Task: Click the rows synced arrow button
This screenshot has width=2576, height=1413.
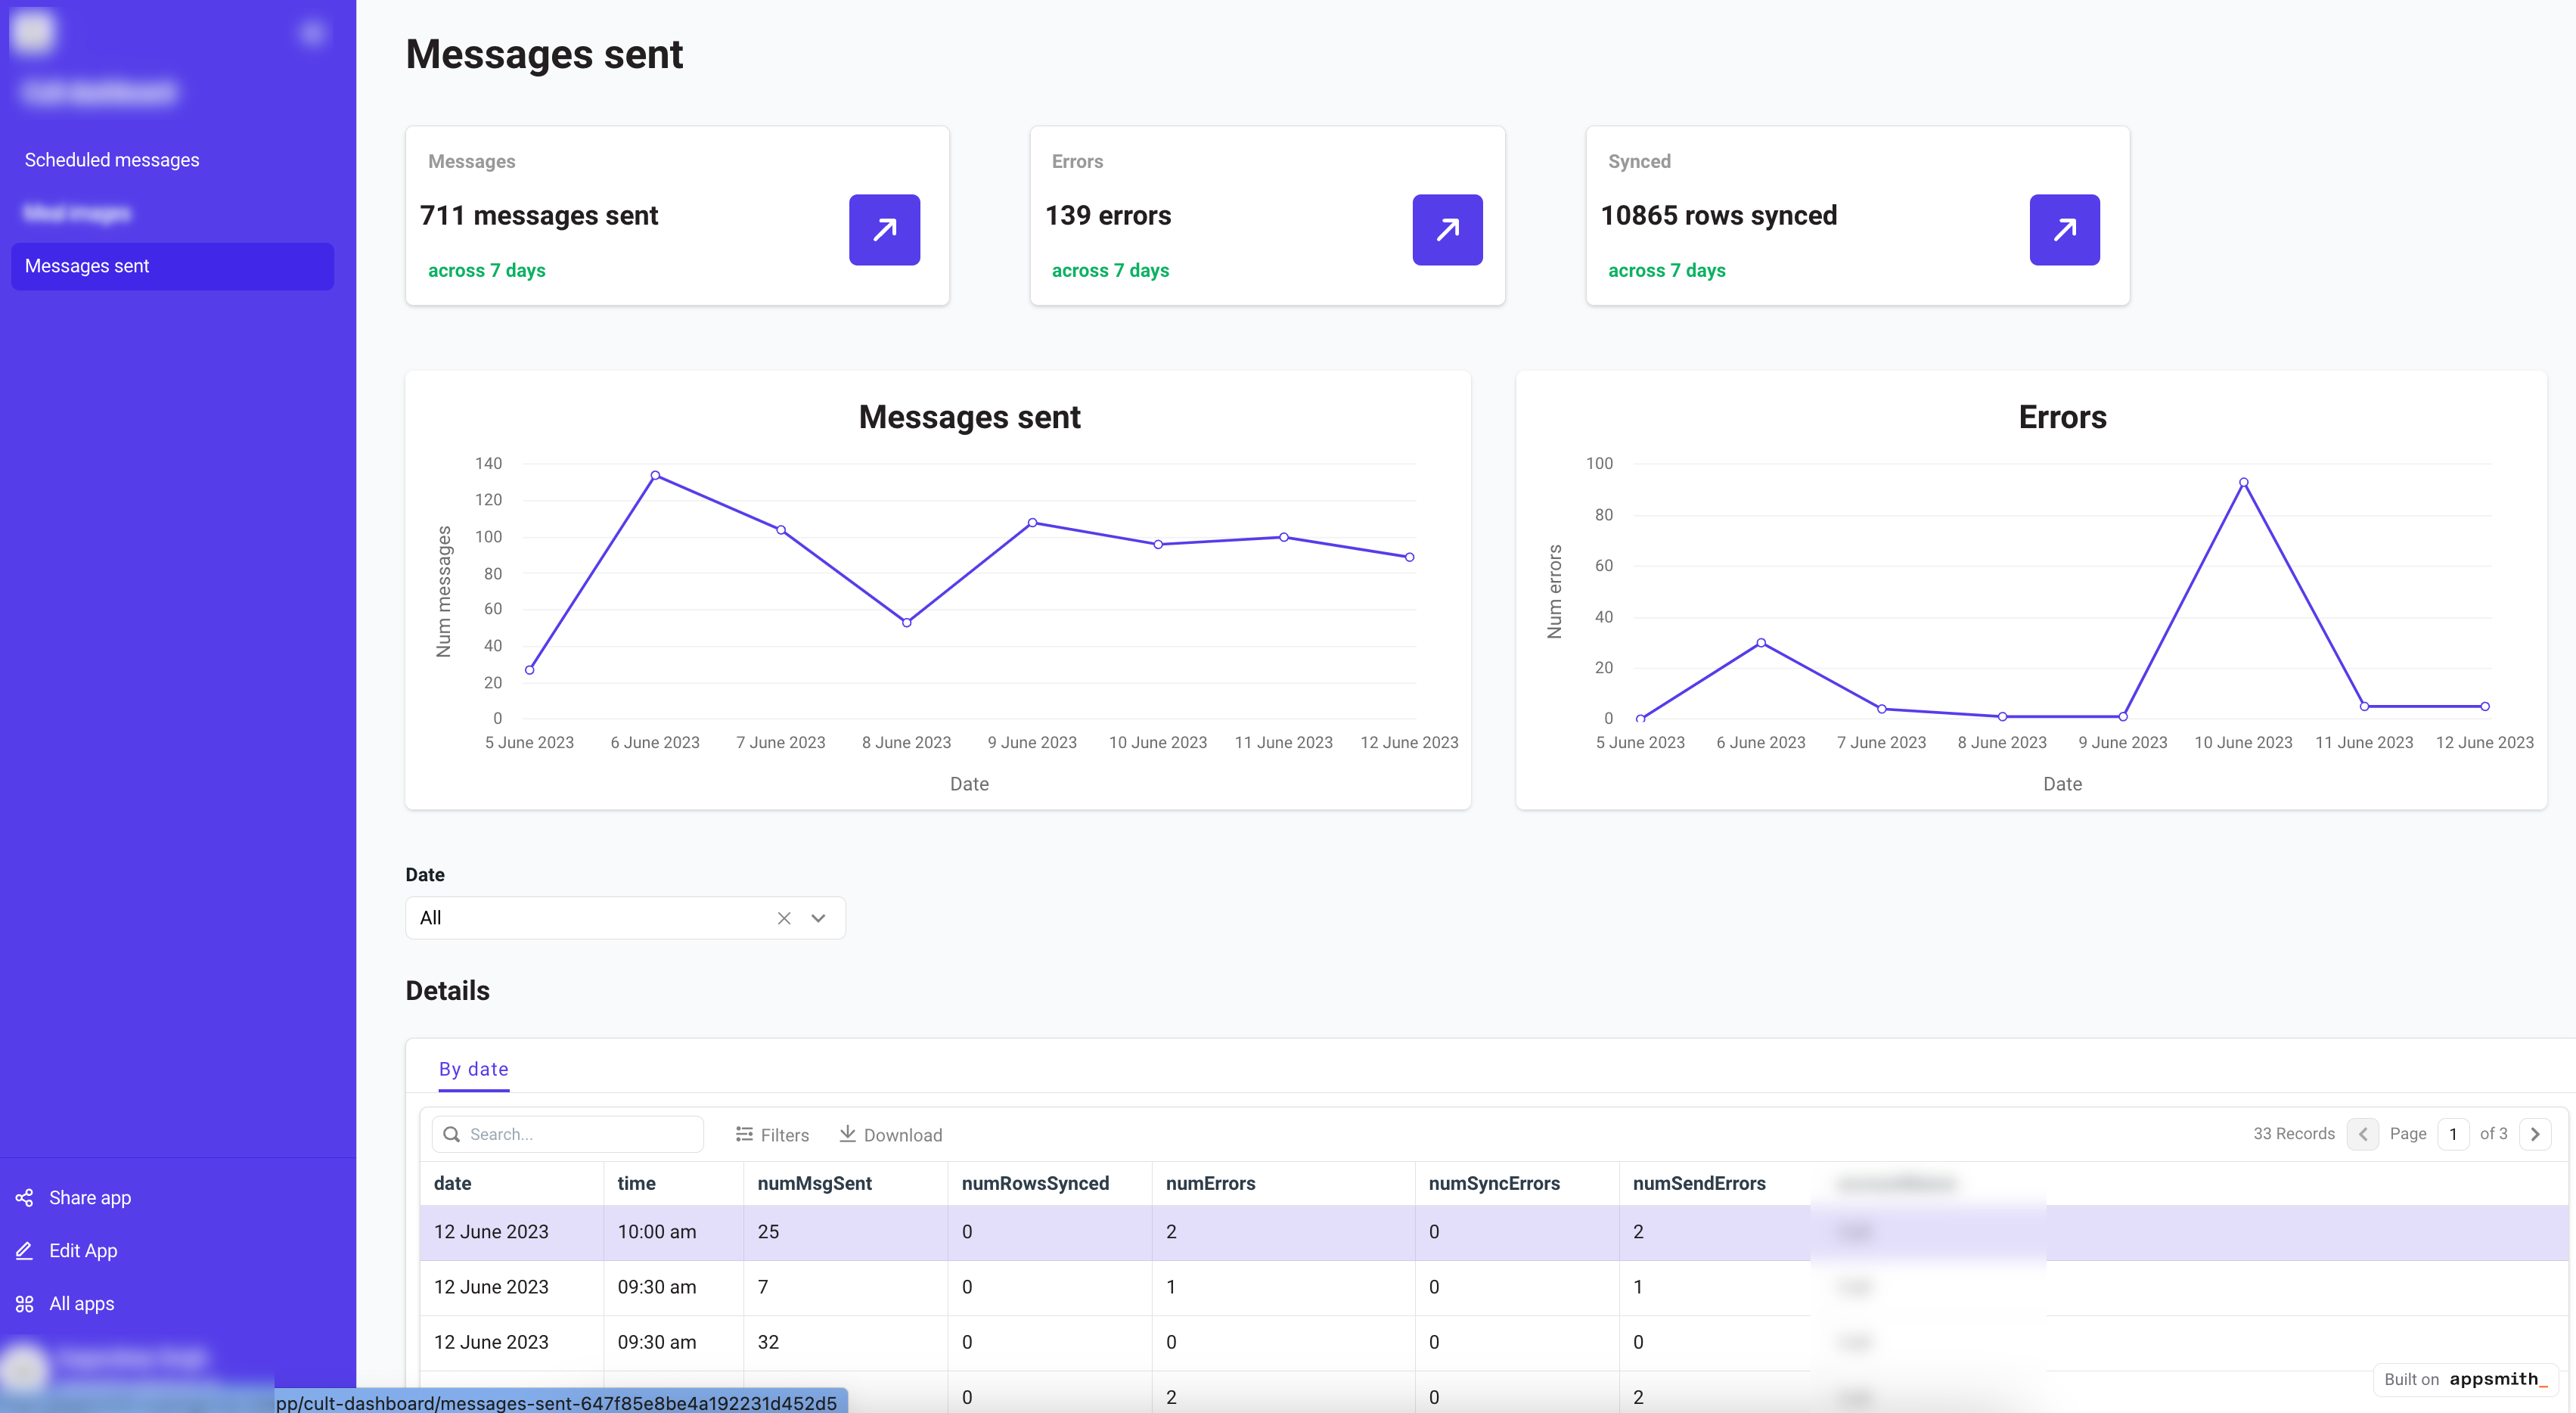Action: (x=2064, y=230)
